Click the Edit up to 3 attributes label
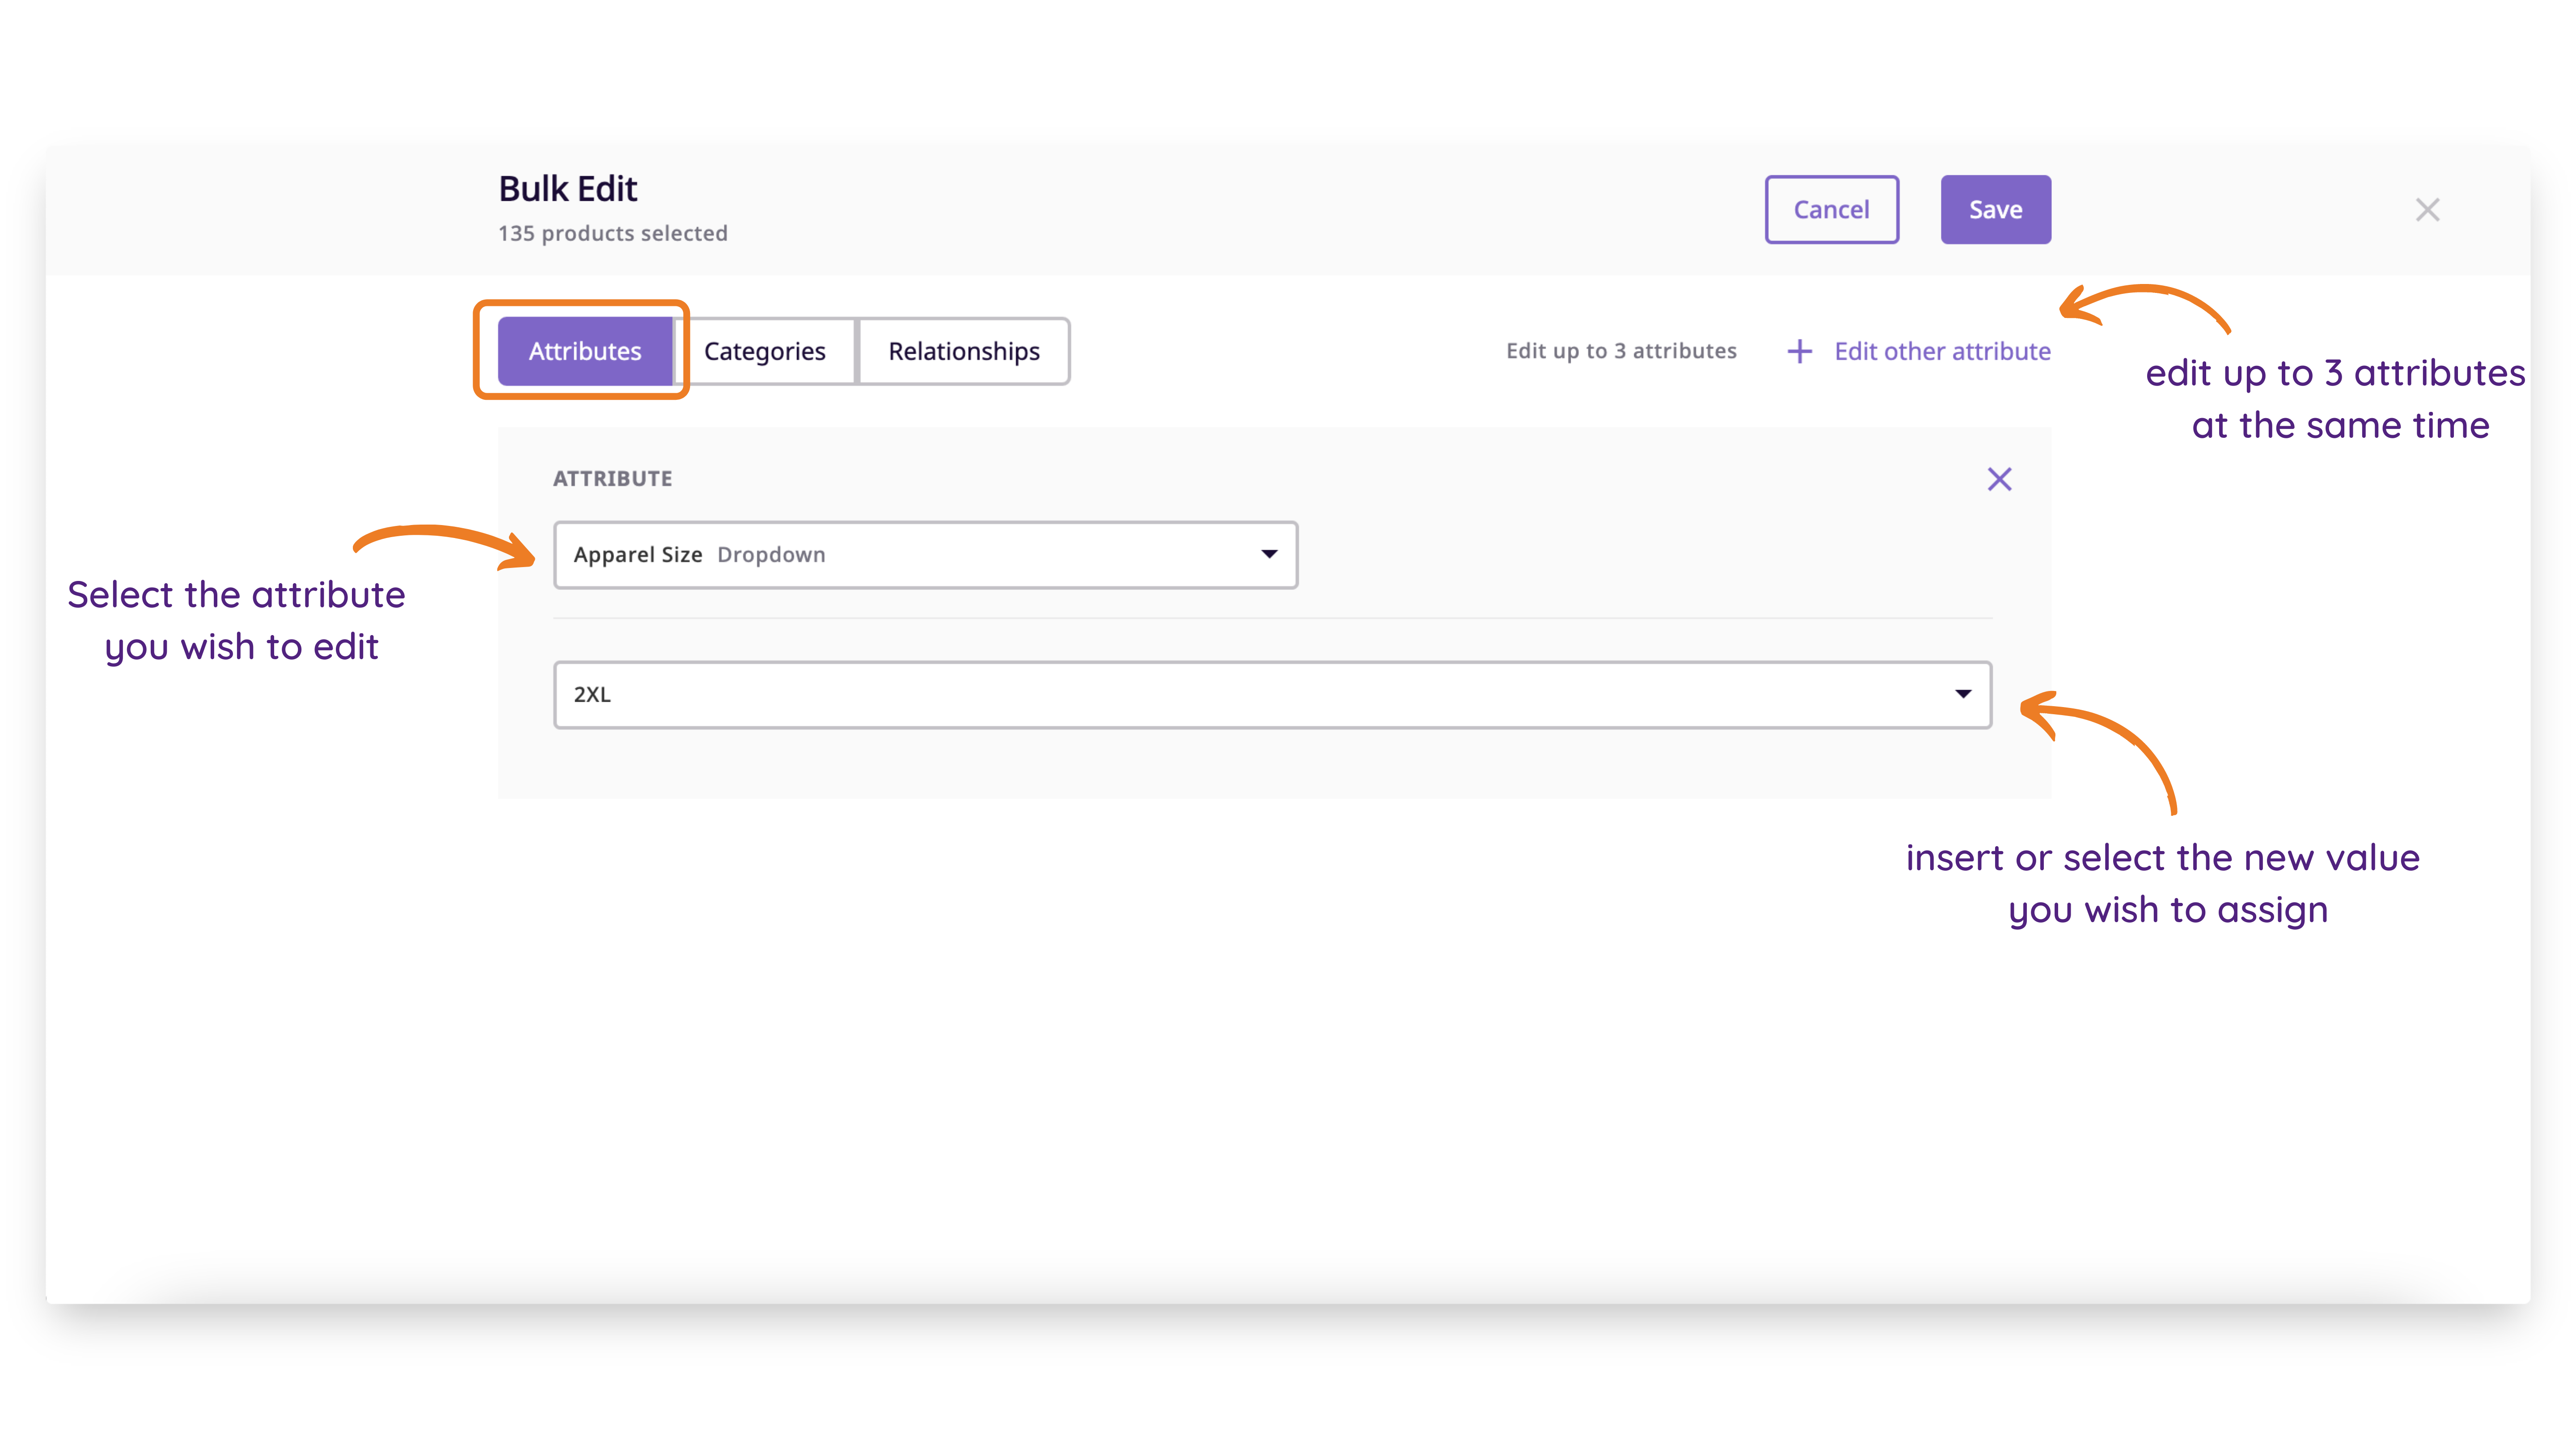Screen dimensions: 2576x1449 click(x=1621, y=351)
